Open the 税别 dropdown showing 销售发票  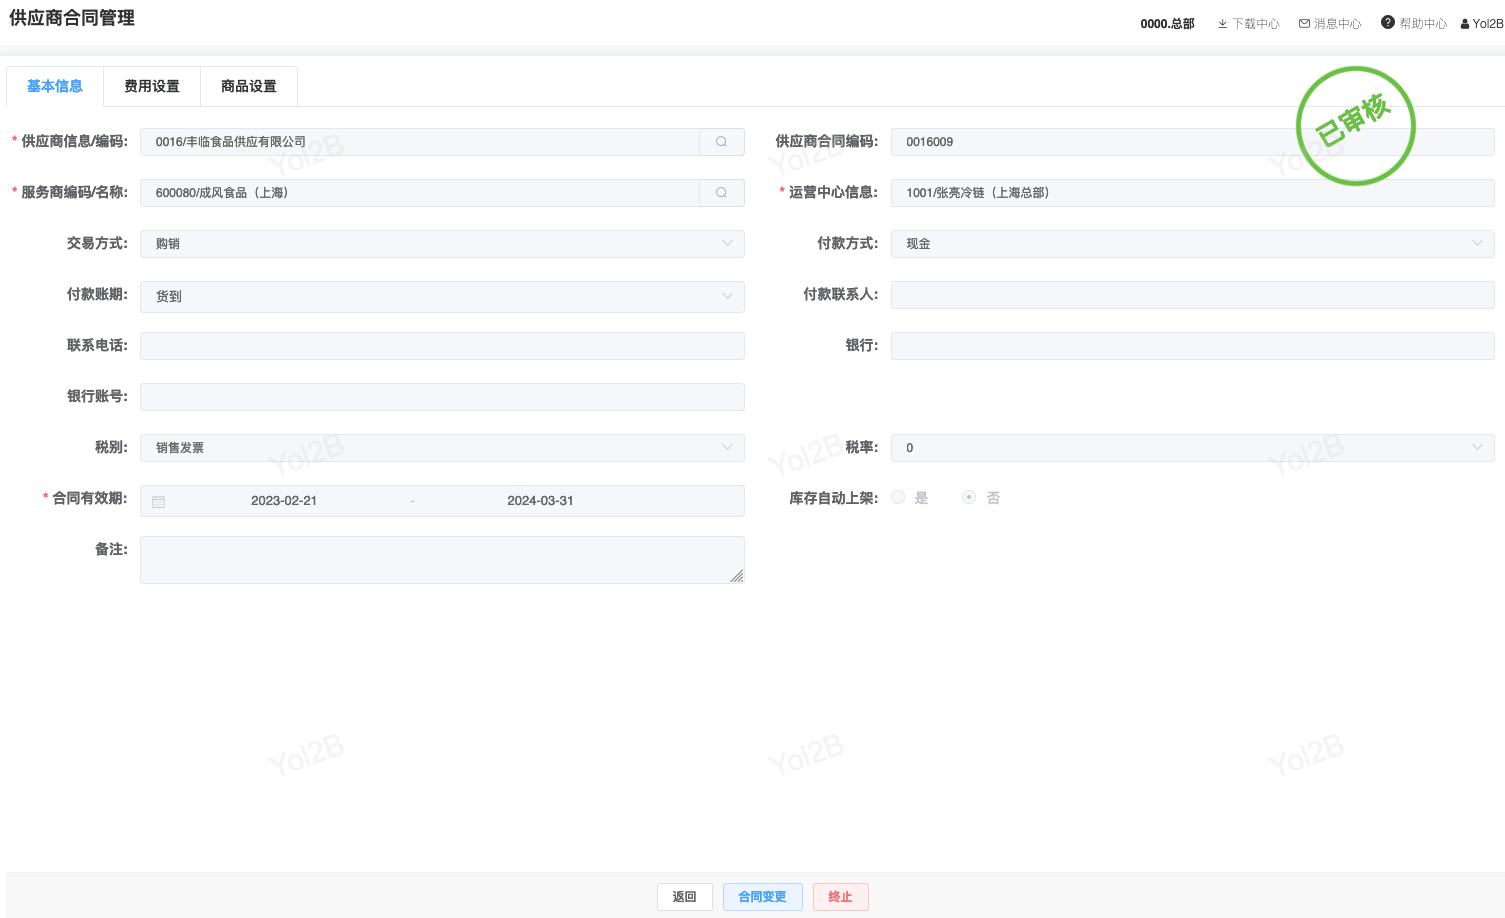442,448
